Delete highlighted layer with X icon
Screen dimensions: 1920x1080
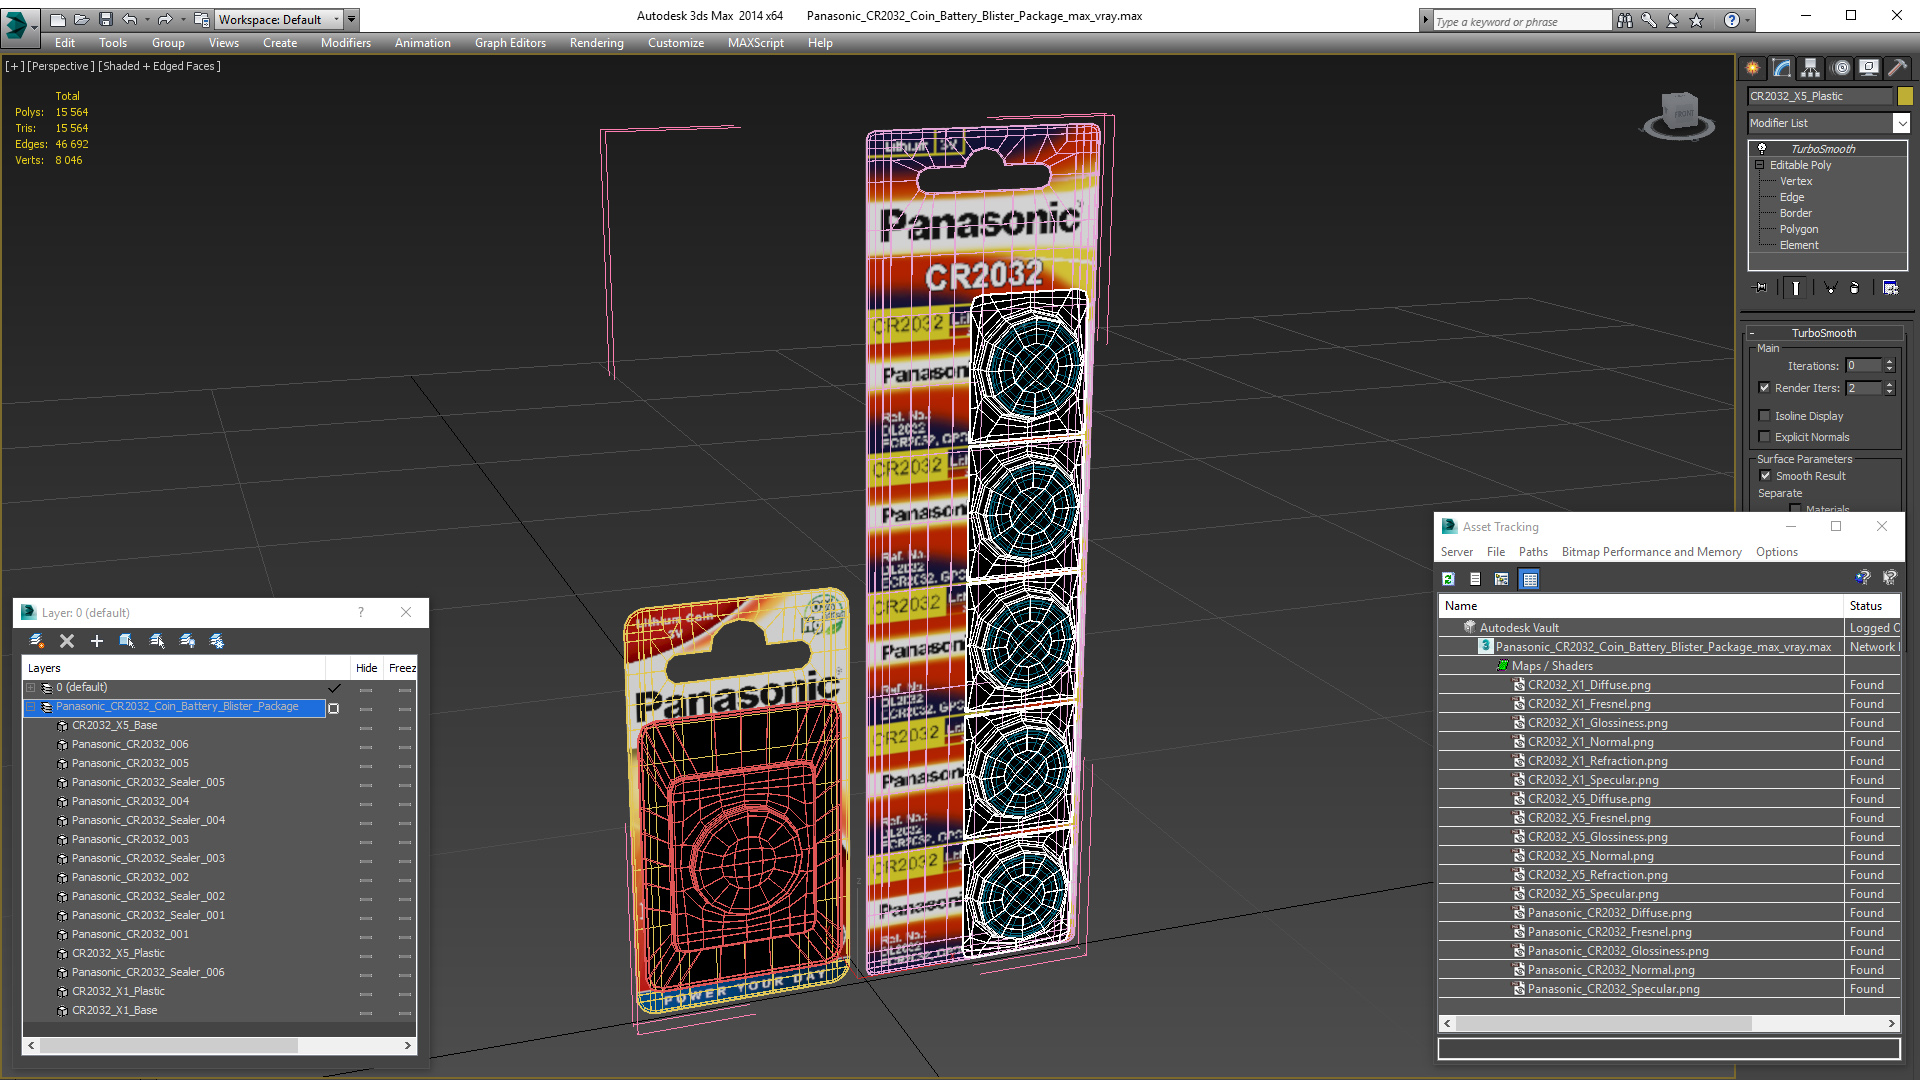67,641
